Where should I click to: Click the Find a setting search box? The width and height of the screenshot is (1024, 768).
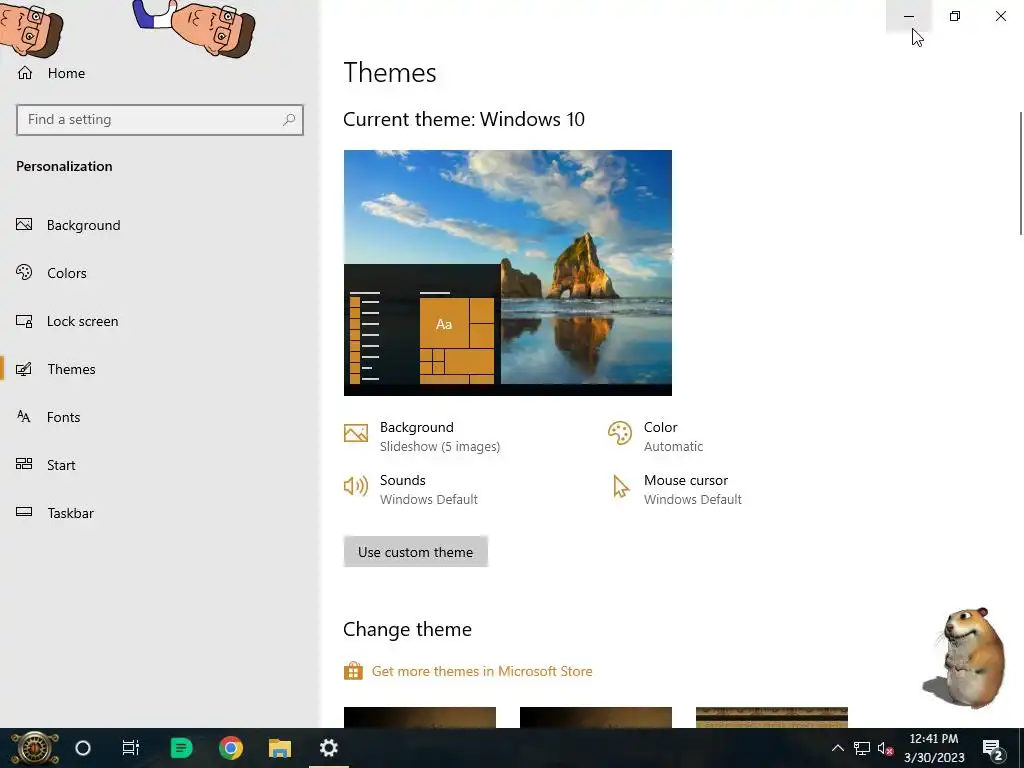click(159, 120)
